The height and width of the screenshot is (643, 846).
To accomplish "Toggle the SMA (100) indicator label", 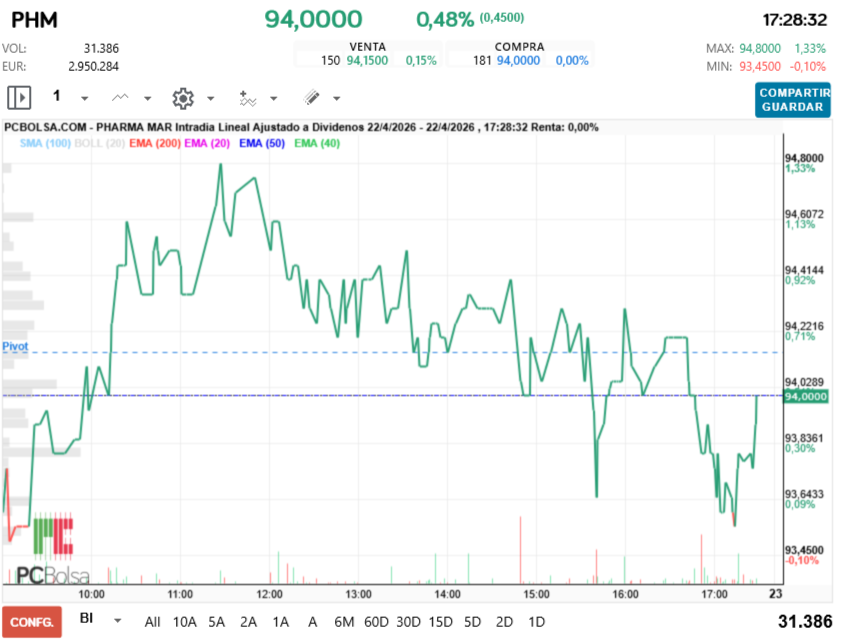I will tap(45, 143).
